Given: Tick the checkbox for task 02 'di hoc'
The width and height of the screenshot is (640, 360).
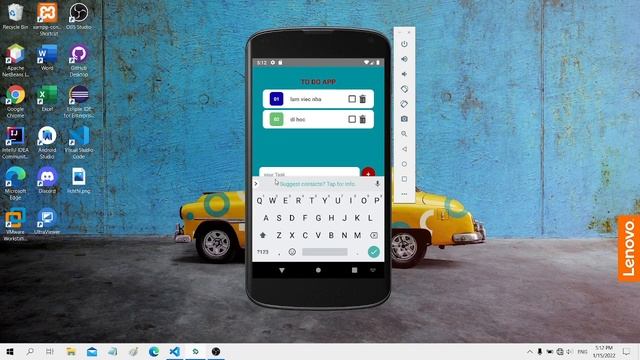Looking at the screenshot, I should pos(352,119).
